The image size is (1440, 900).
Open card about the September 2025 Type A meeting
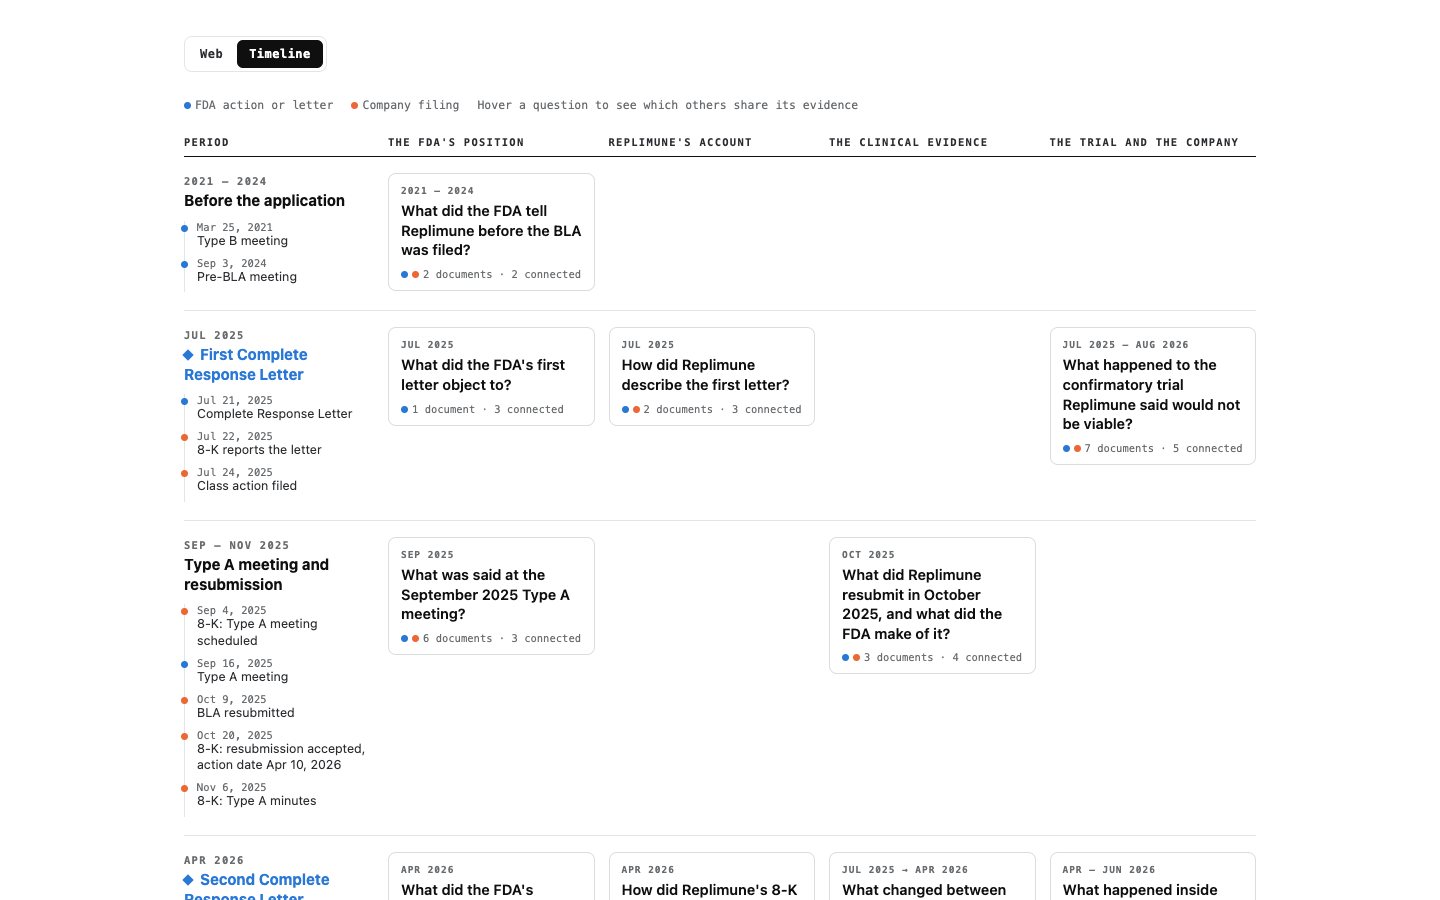point(491,596)
